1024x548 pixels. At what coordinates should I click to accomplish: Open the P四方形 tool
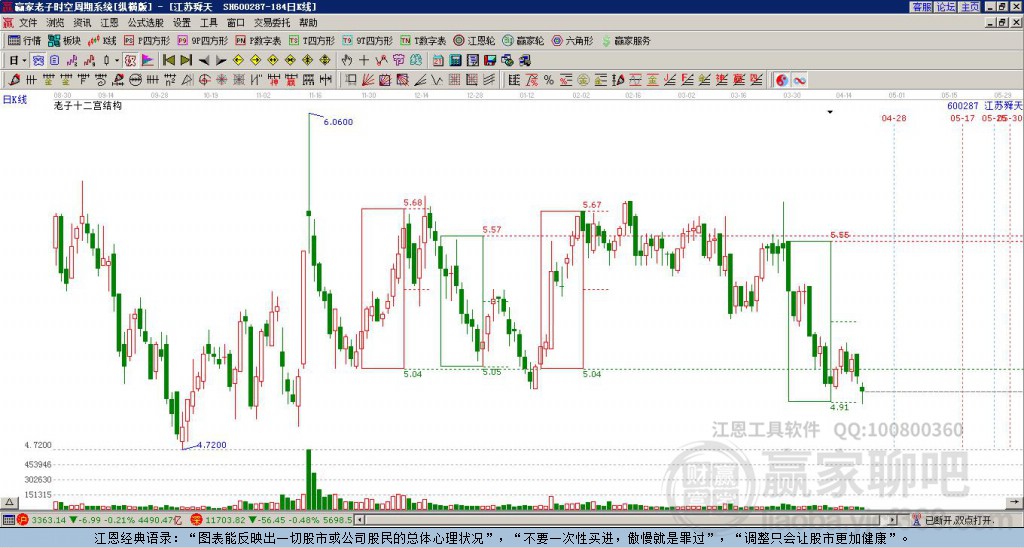(x=147, y=40)
